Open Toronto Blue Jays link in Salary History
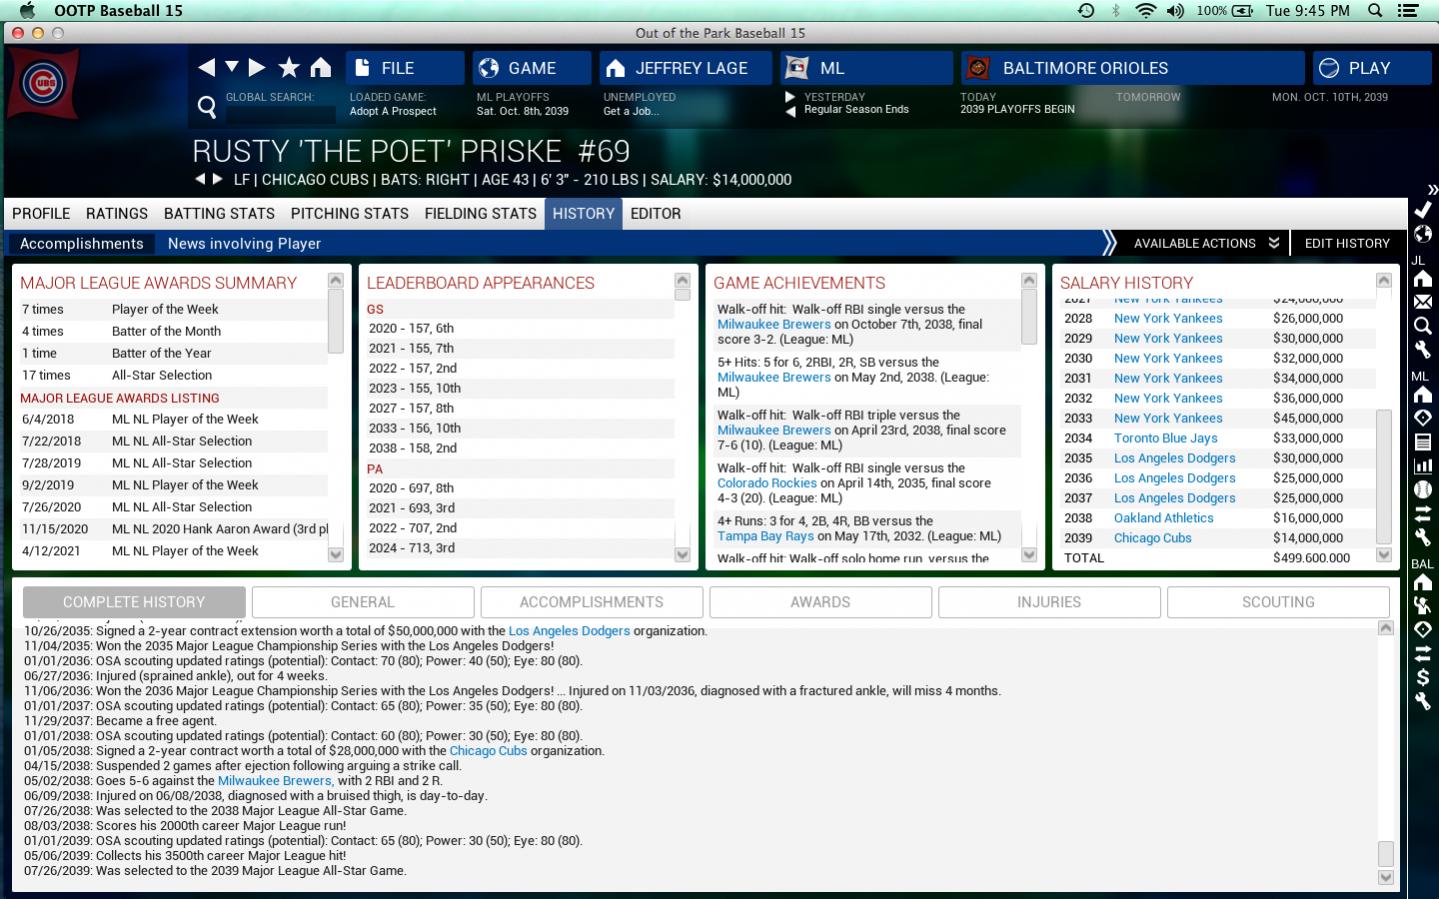The image size is (1439, 899). coord(1166,438)
